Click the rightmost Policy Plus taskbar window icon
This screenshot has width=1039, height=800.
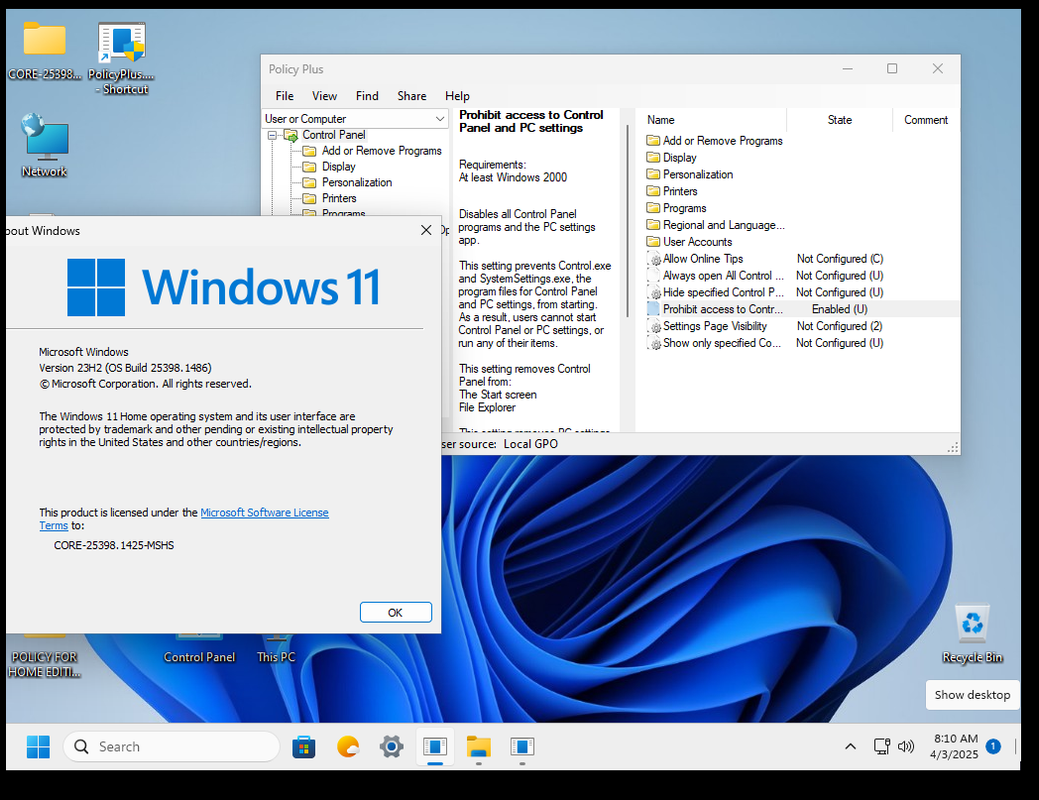(522, 747)
